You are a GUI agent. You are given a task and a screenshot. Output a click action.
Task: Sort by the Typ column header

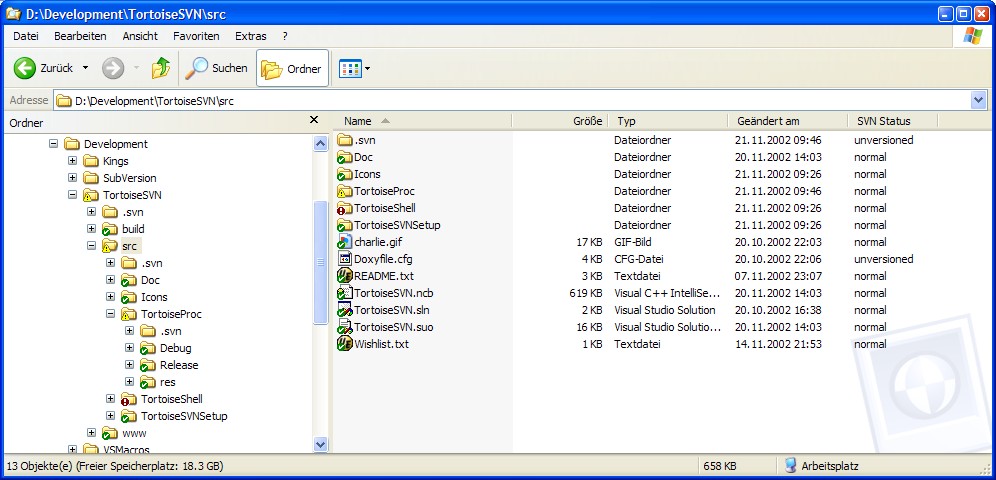tap(668, 121)
